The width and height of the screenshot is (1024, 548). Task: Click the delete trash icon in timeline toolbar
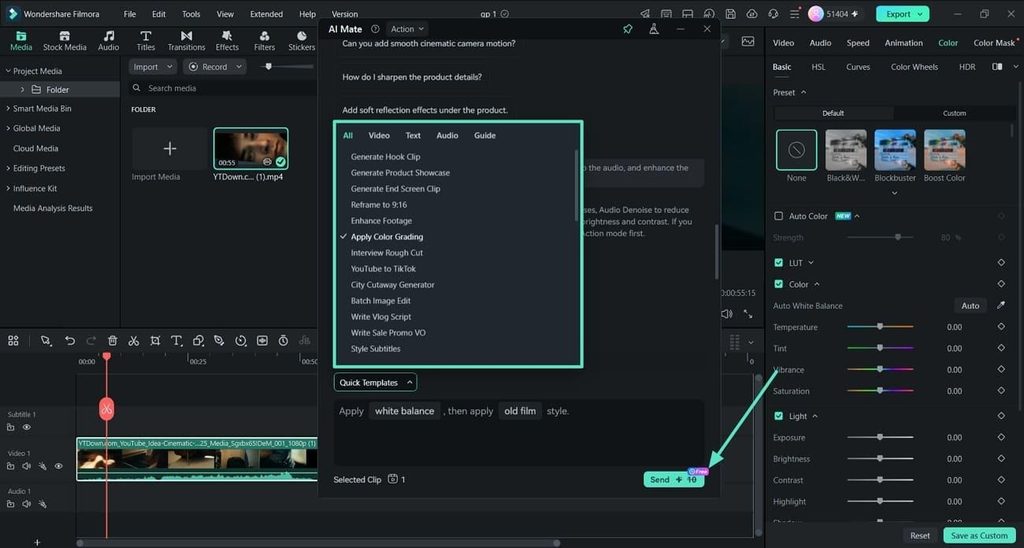[112, 340]
